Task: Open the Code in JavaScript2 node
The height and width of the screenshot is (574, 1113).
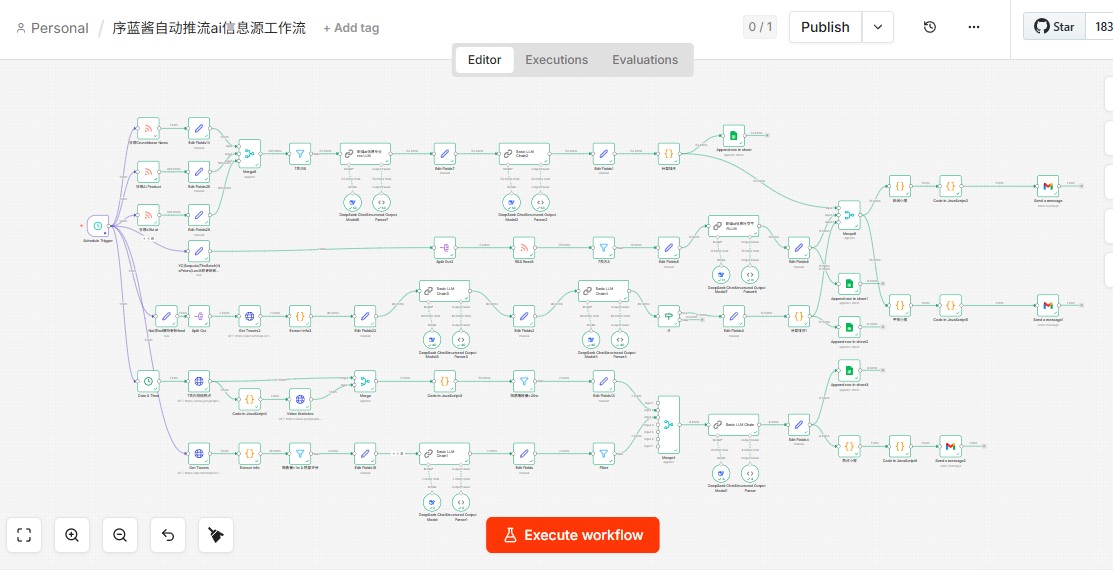Action: pyautogui.click(x=950, y=187)
